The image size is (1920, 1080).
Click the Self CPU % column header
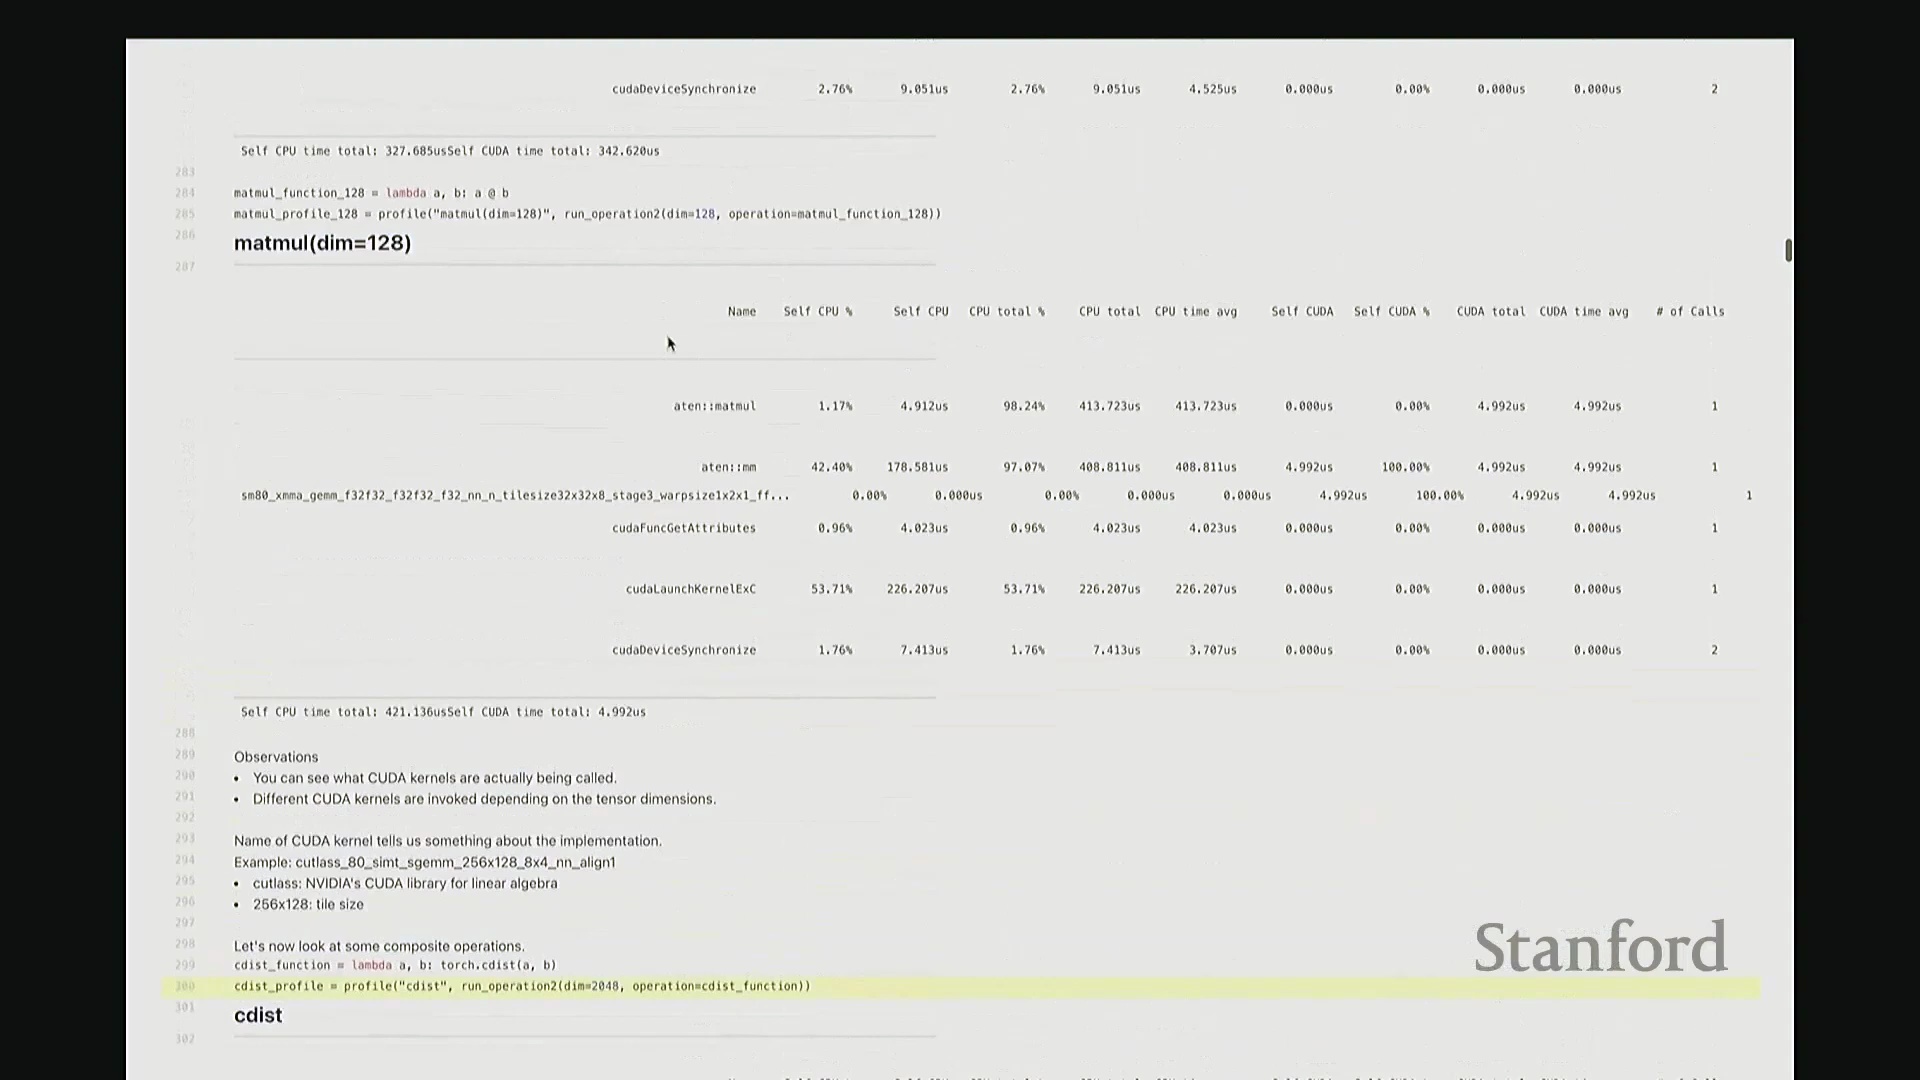[x=817, y=312]
